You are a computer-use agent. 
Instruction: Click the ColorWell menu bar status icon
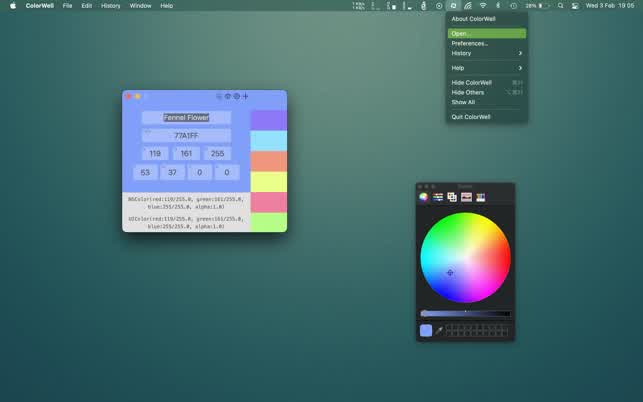coord(453,6)
